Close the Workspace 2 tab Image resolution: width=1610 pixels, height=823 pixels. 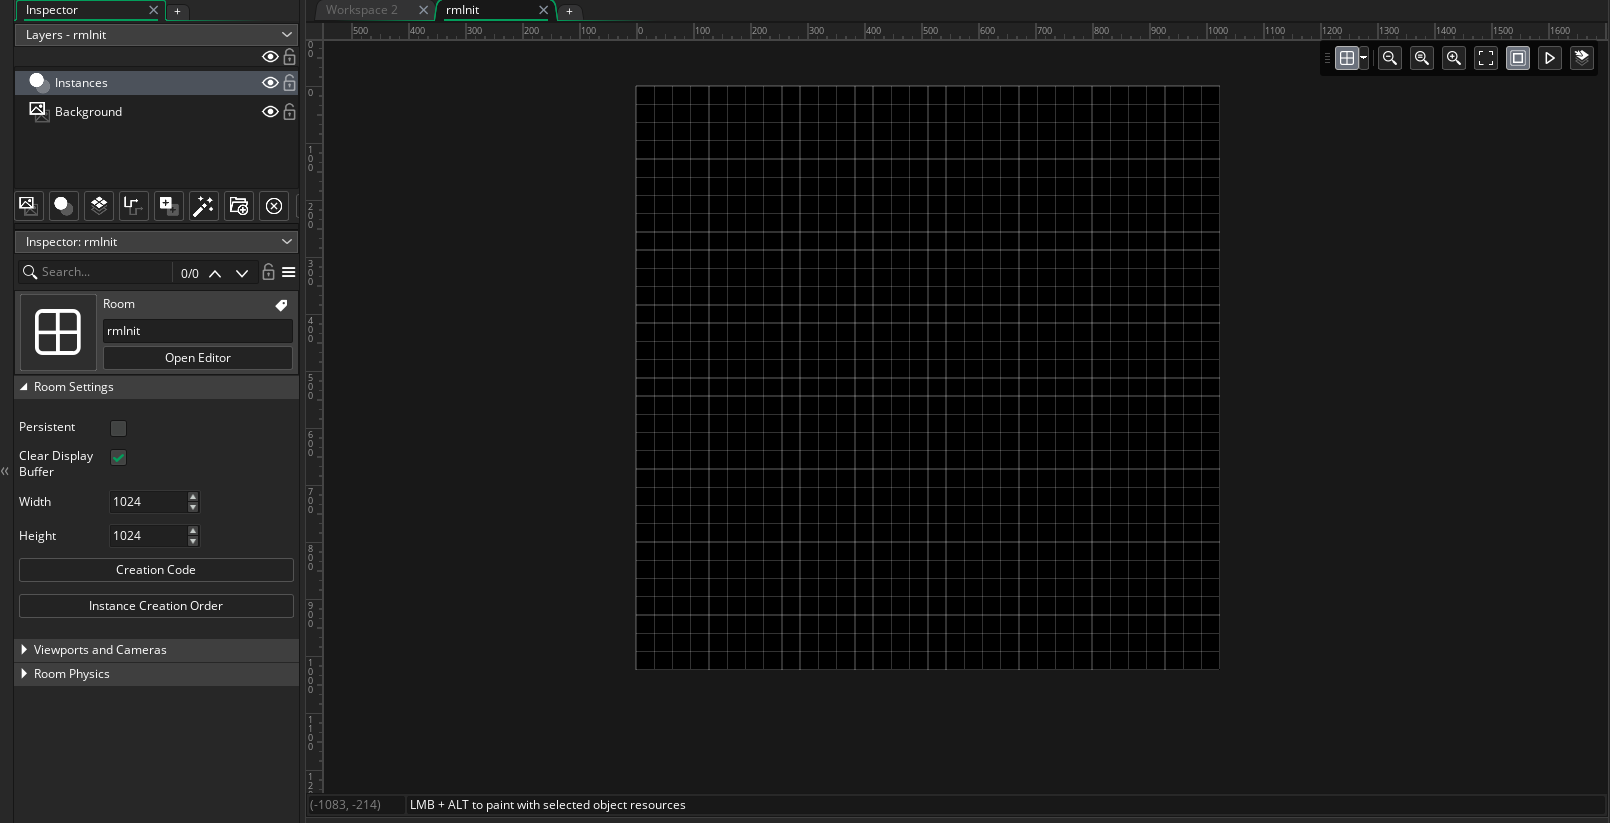423,10
